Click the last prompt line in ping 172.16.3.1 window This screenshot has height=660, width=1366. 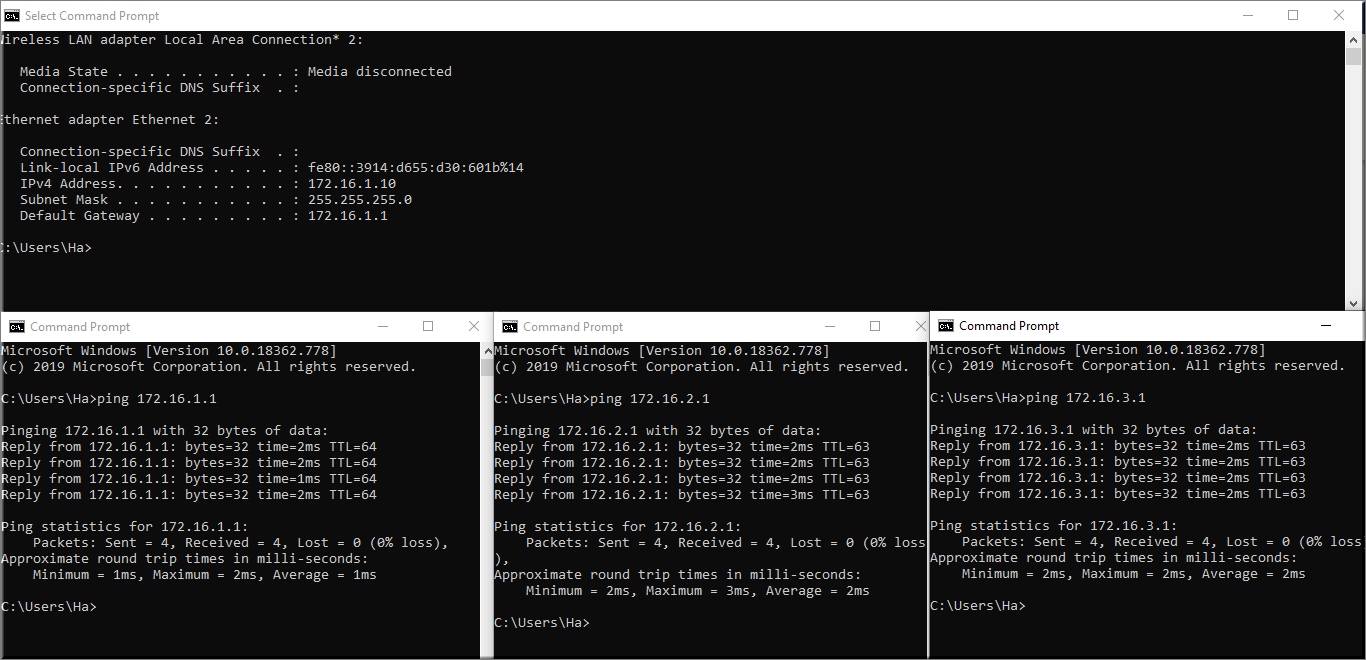pos(977,606)
